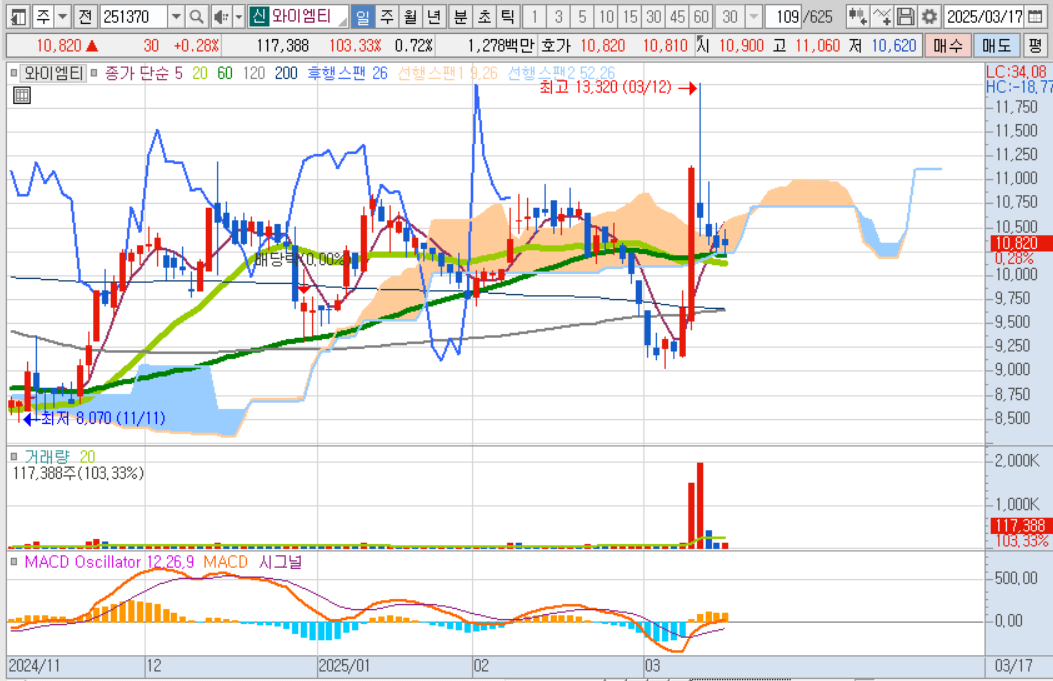Image resolution: width=1053 pixels, height=681 pixels.
Task: Switch to minute '분' chart period
Action: click(460, 16)
